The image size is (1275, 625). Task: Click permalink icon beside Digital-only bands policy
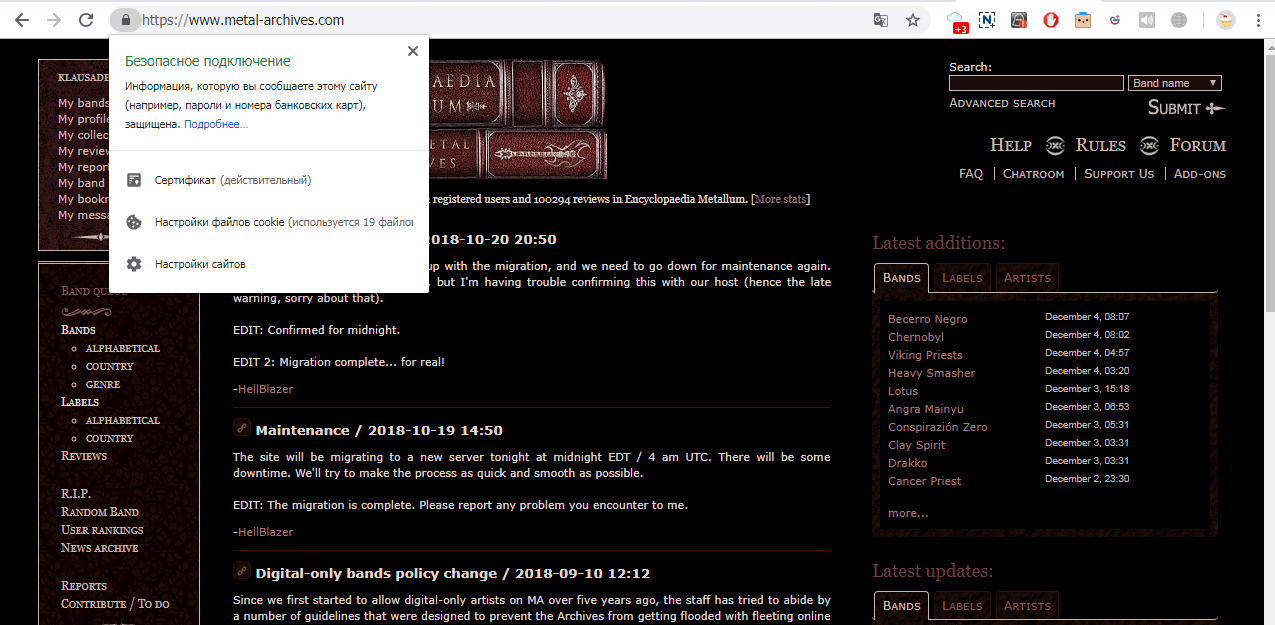(241, 571)
